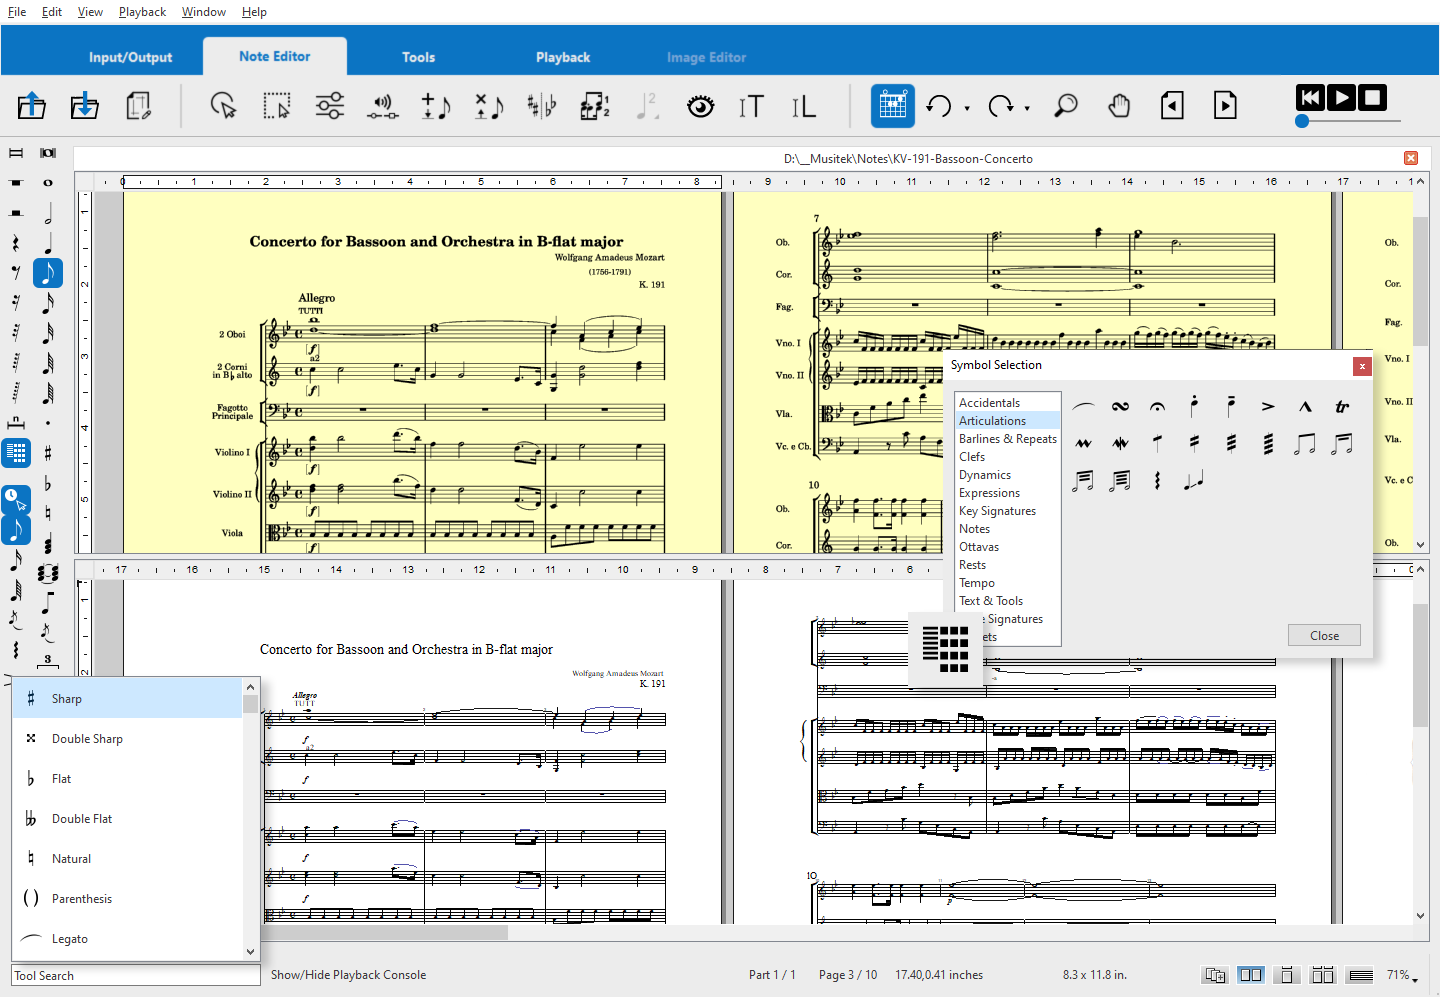Open the redo history dropdown arrow
The image size is (1440, 997).
tap(1027, 108)
